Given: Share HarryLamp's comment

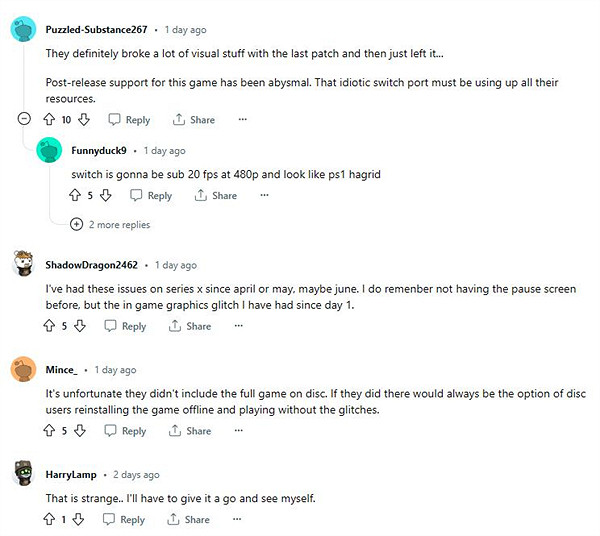Looking at the screenshot, I should (x=189, y=520).
